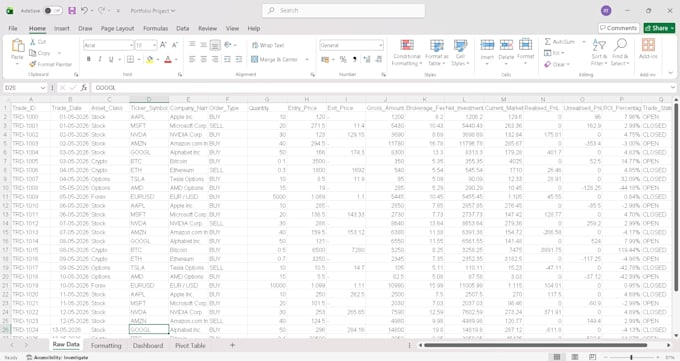The height and width of the screenshot is (361, 680).
Task: Toggle bottom align in Alignment group
Action: 215,45
